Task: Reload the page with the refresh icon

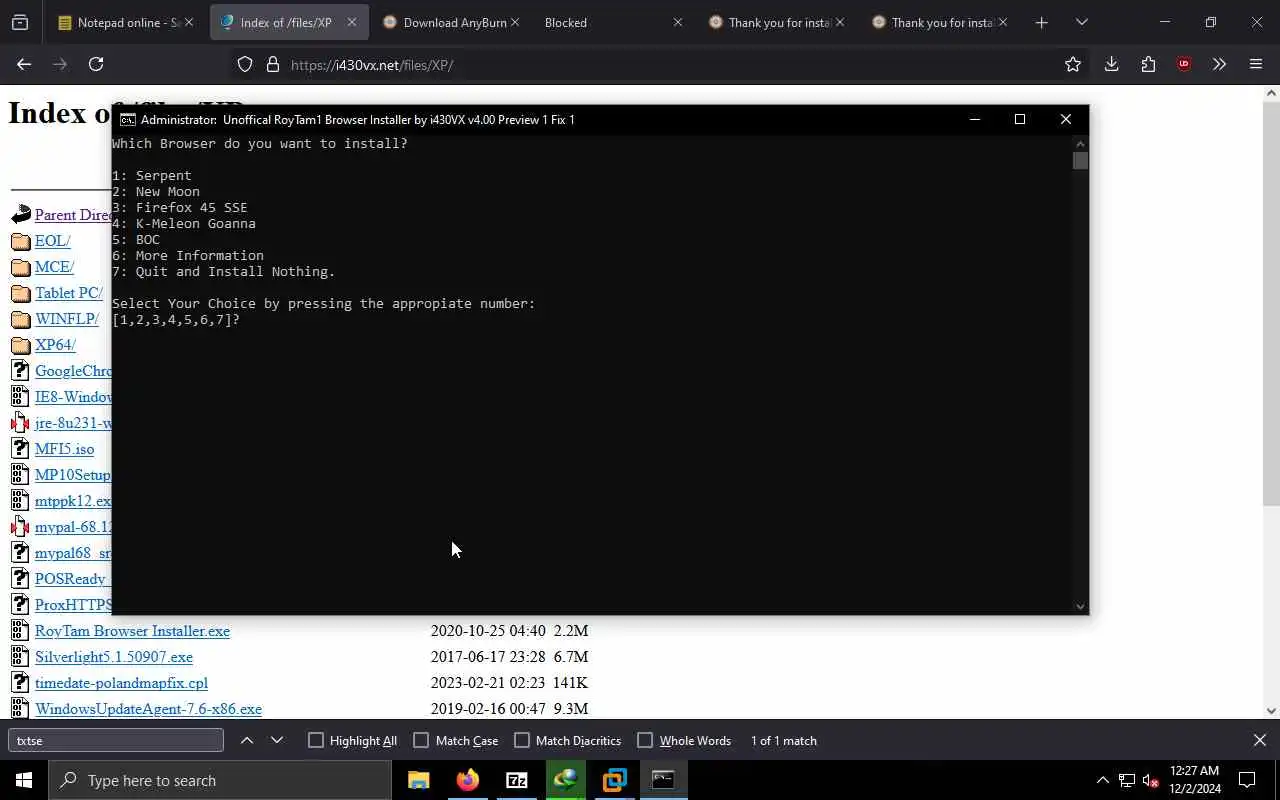Action: point(96,64)
